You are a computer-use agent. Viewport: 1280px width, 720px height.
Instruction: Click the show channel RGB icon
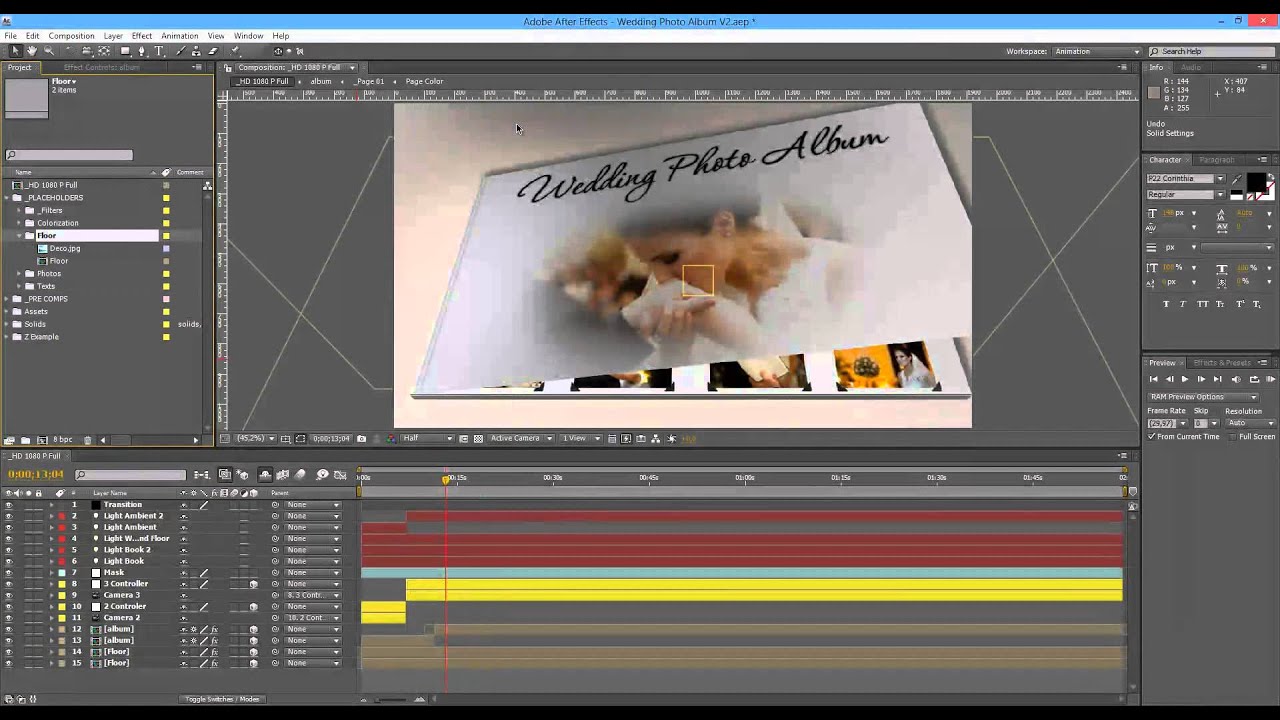tap(391, 438)
